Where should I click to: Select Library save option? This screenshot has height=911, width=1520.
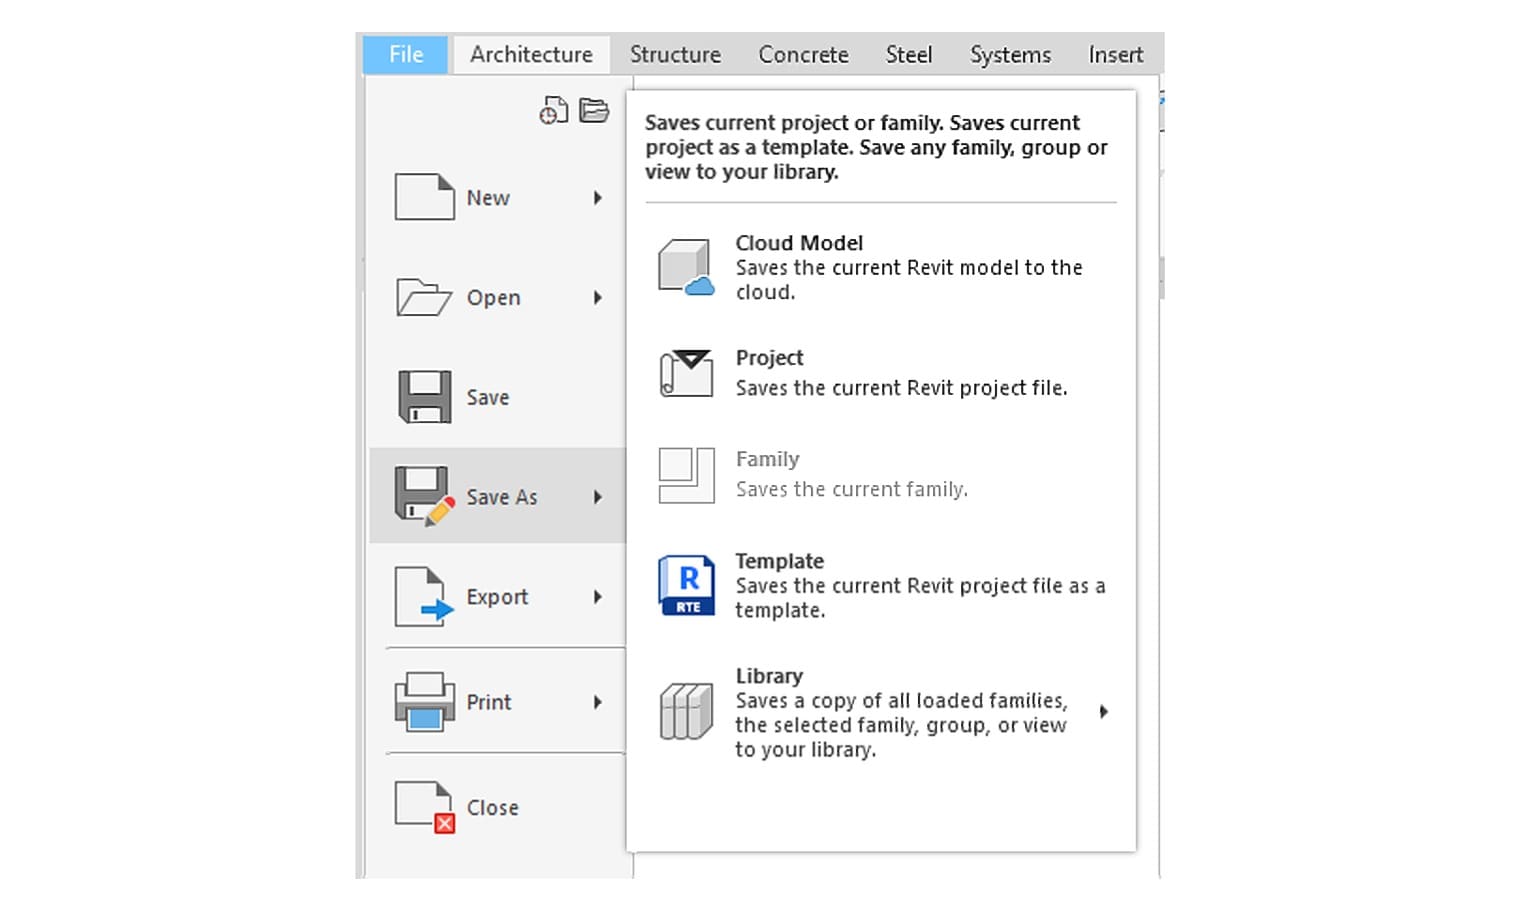point(881,712)
